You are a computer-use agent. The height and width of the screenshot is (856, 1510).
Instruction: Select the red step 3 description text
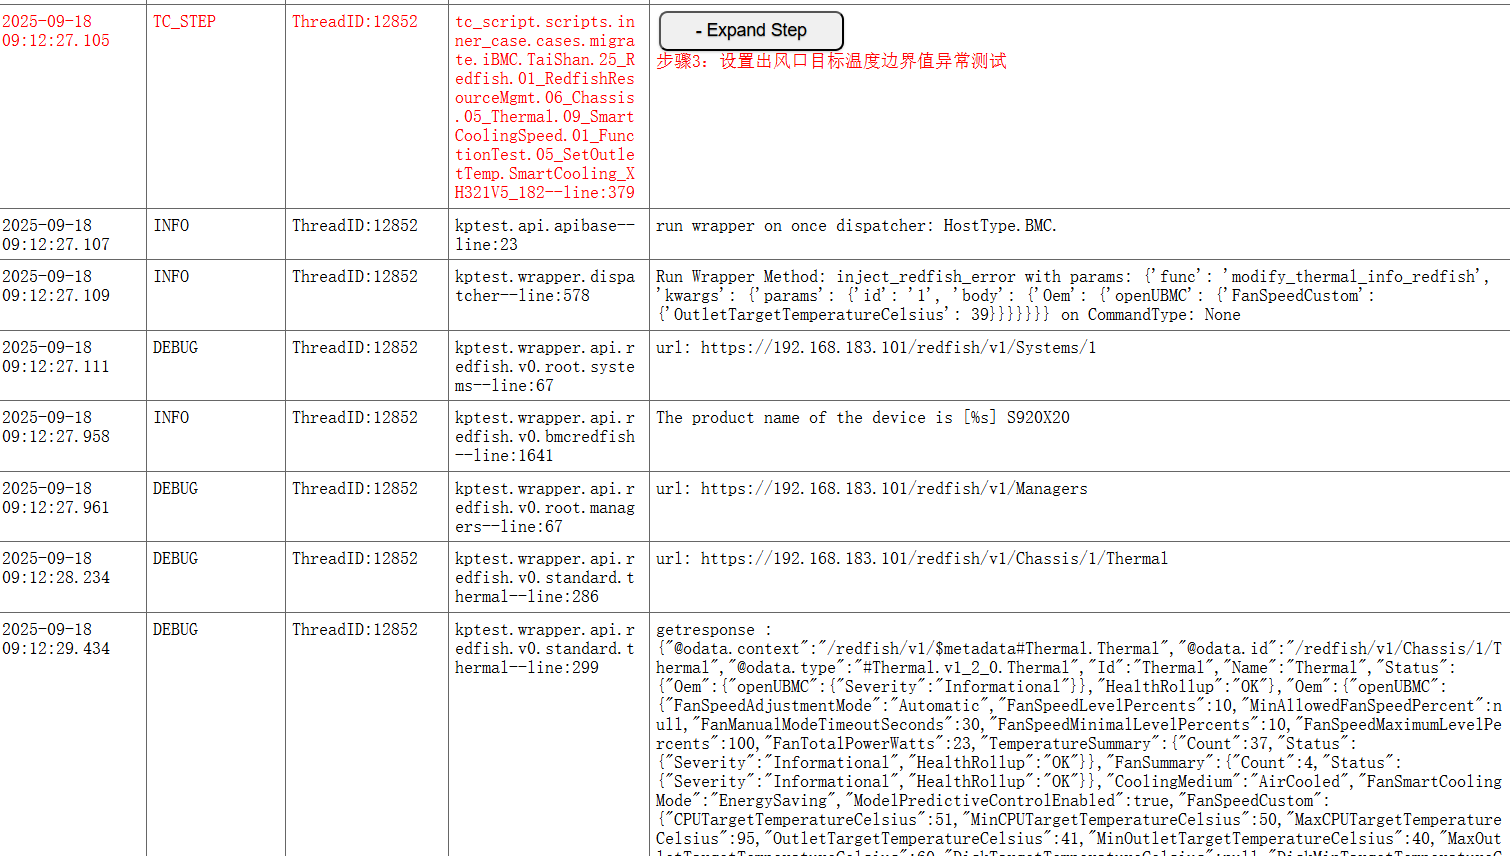(831, 62)
